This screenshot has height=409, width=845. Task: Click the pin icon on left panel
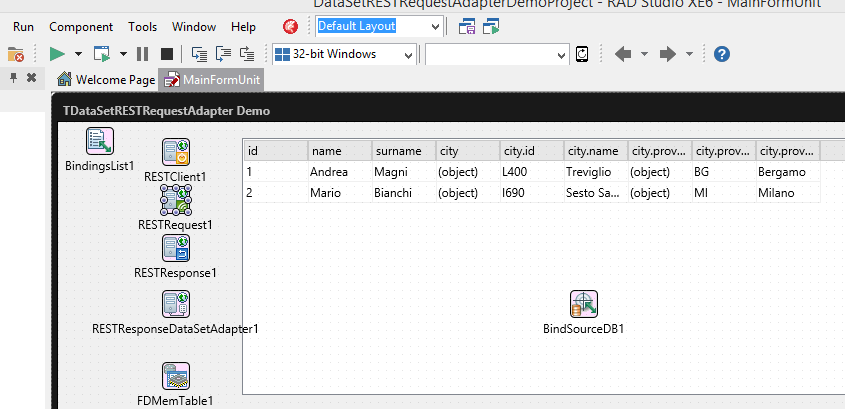pos(14,78)
